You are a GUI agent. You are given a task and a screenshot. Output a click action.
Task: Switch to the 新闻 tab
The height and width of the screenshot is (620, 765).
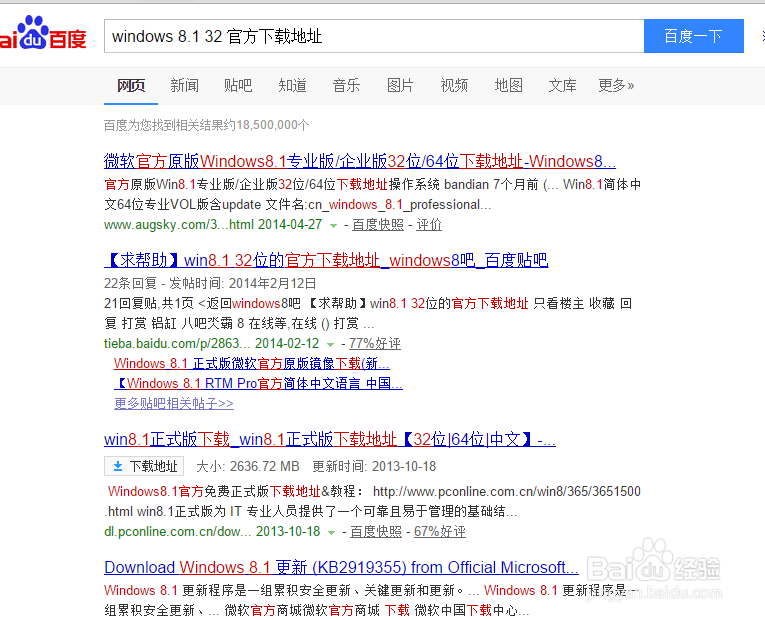(x=184, y=85)
